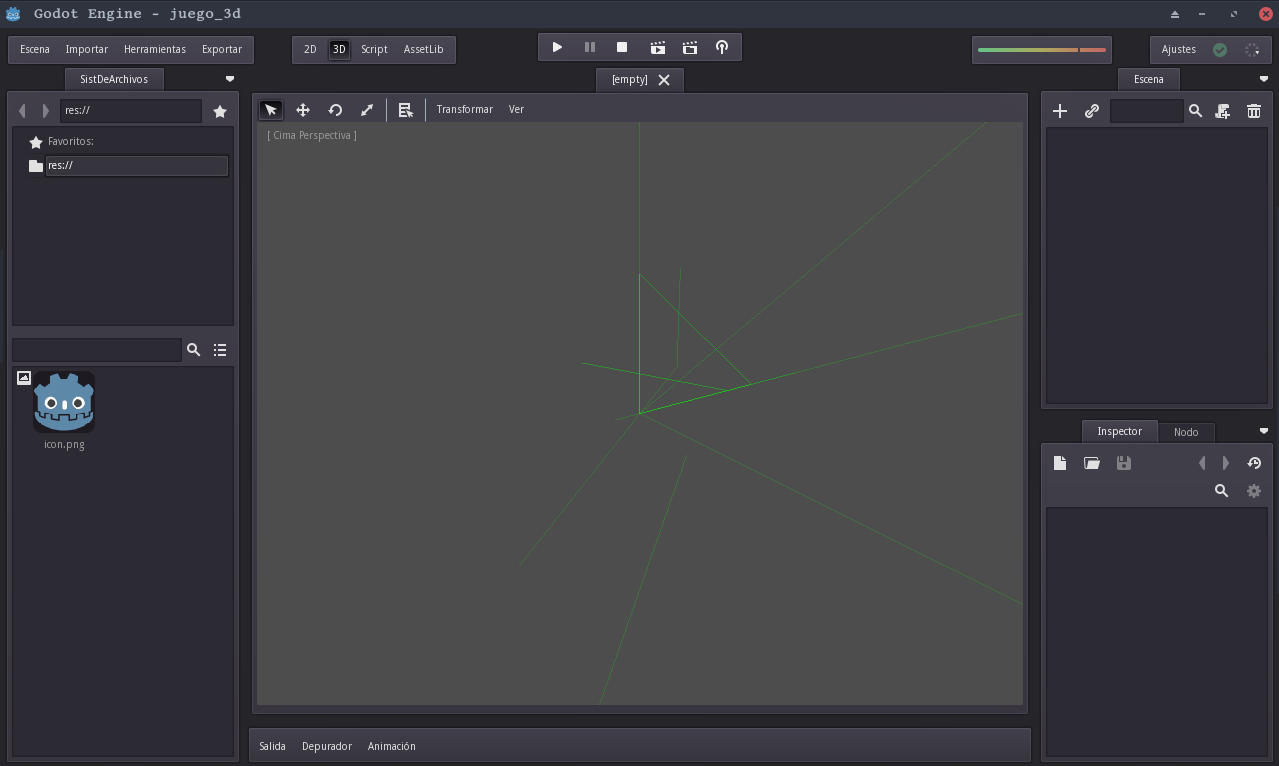Click the green check status icon
The width and height of the screenshot is (1279, 766).
point(1220,49)
